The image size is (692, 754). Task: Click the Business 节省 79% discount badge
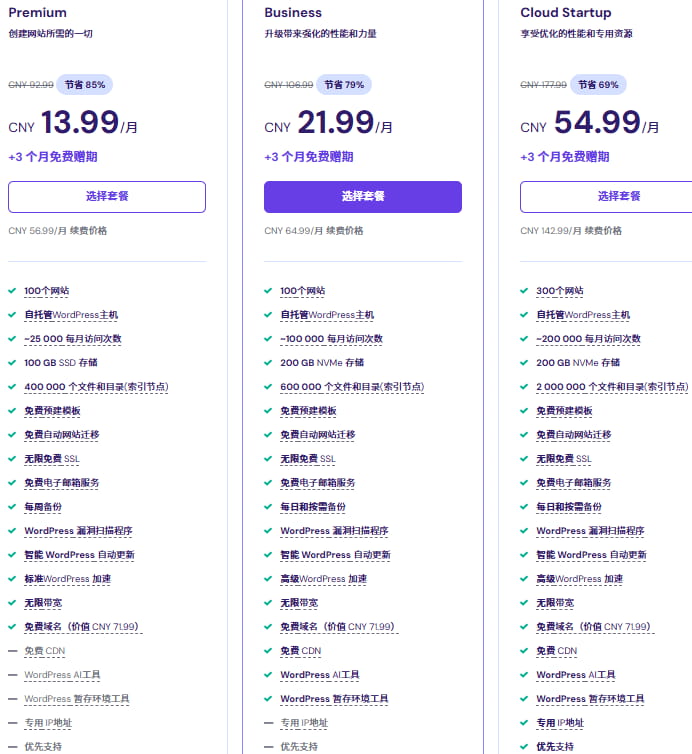point(341,84)
